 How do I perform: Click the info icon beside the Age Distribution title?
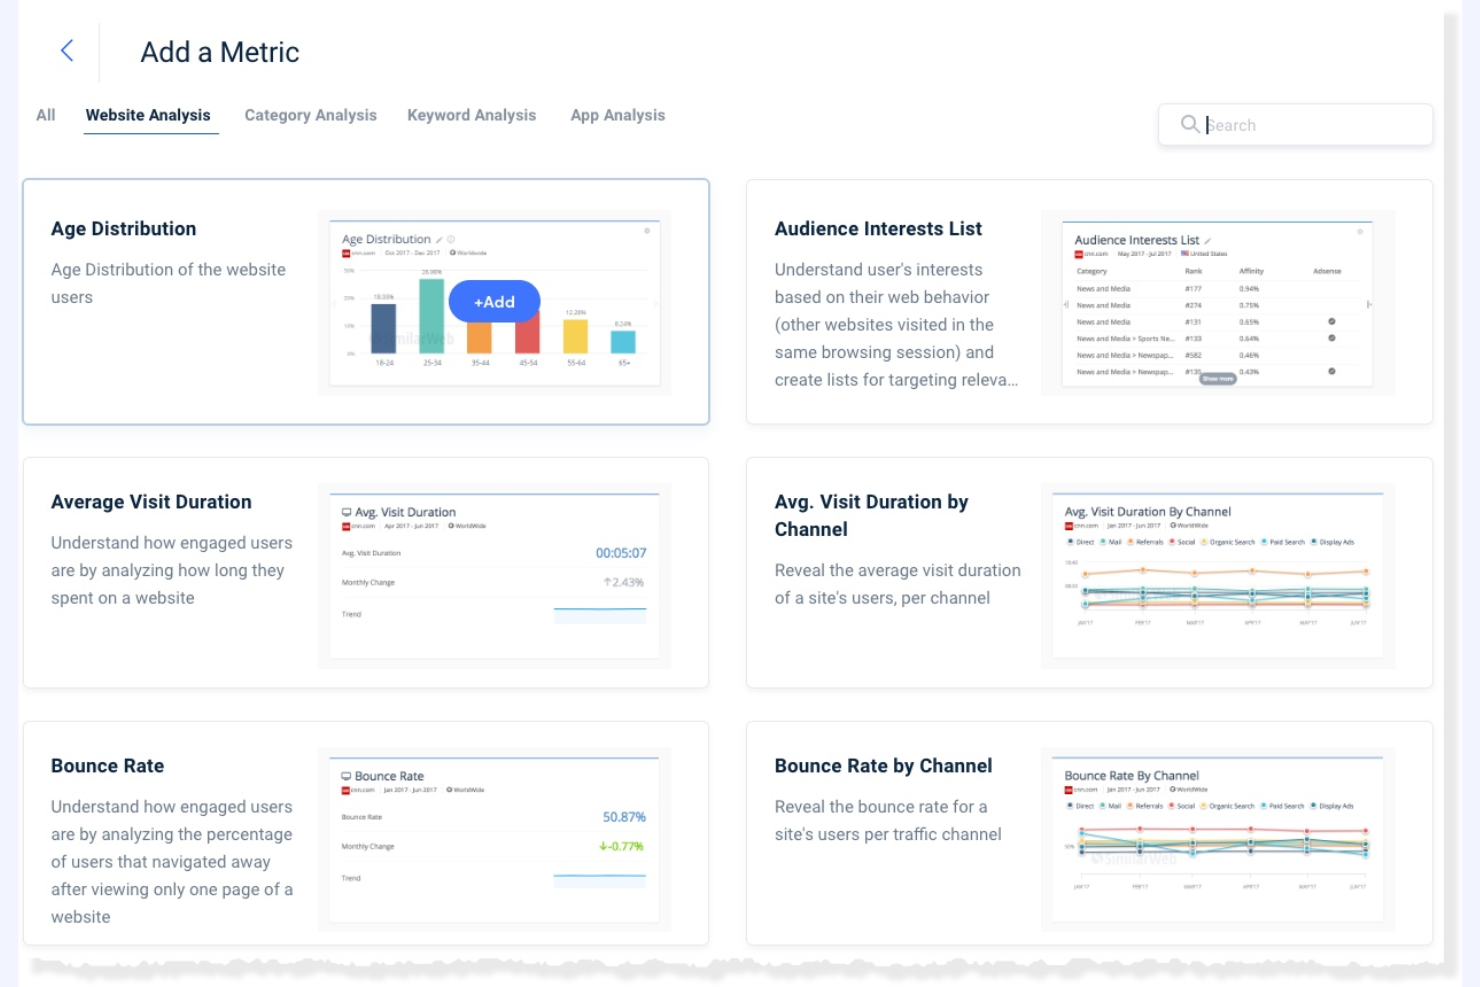(452, 239)
